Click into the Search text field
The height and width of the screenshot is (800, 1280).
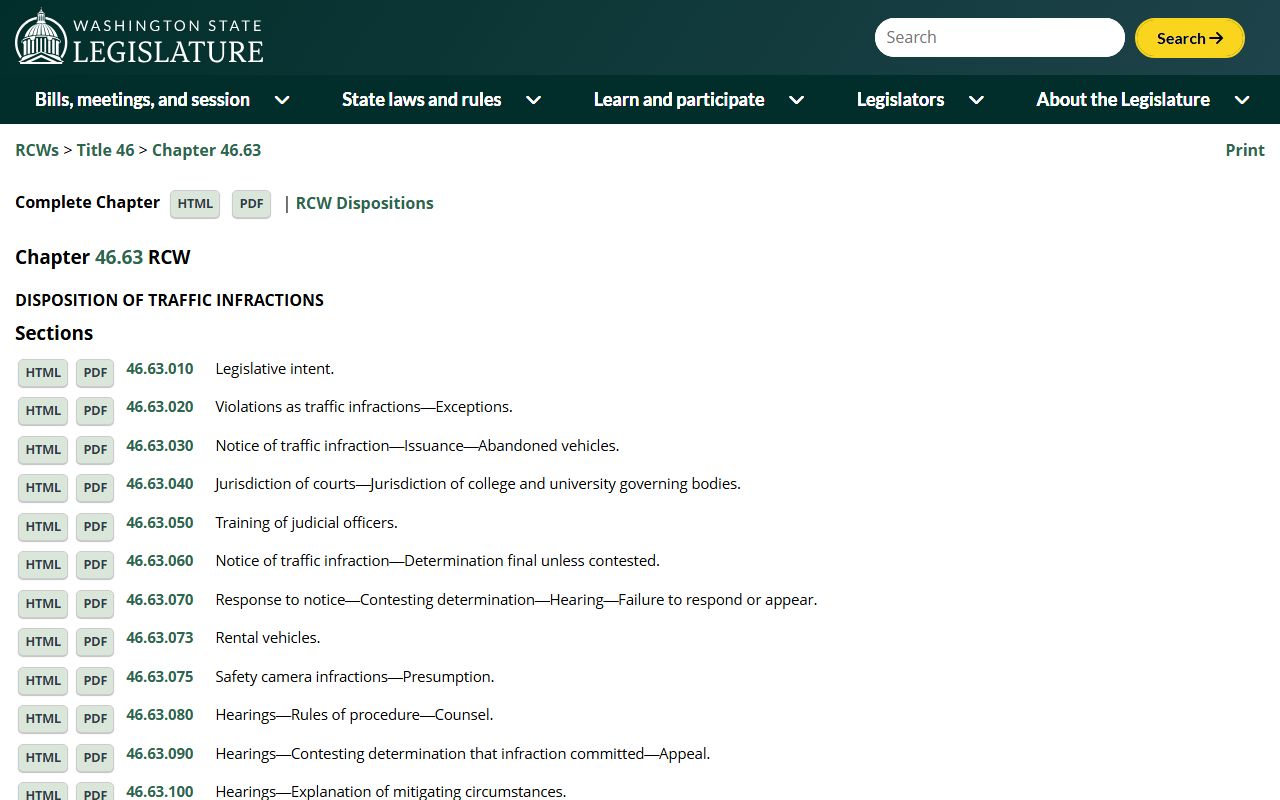(999, 38)
